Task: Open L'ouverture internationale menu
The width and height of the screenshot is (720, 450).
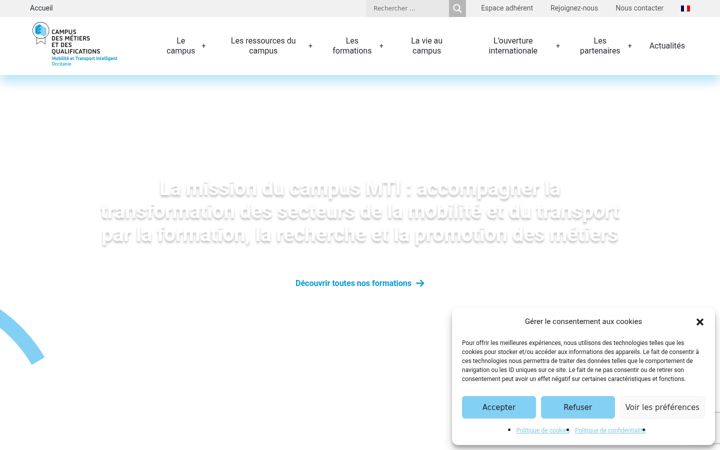Action: point(512,46)
